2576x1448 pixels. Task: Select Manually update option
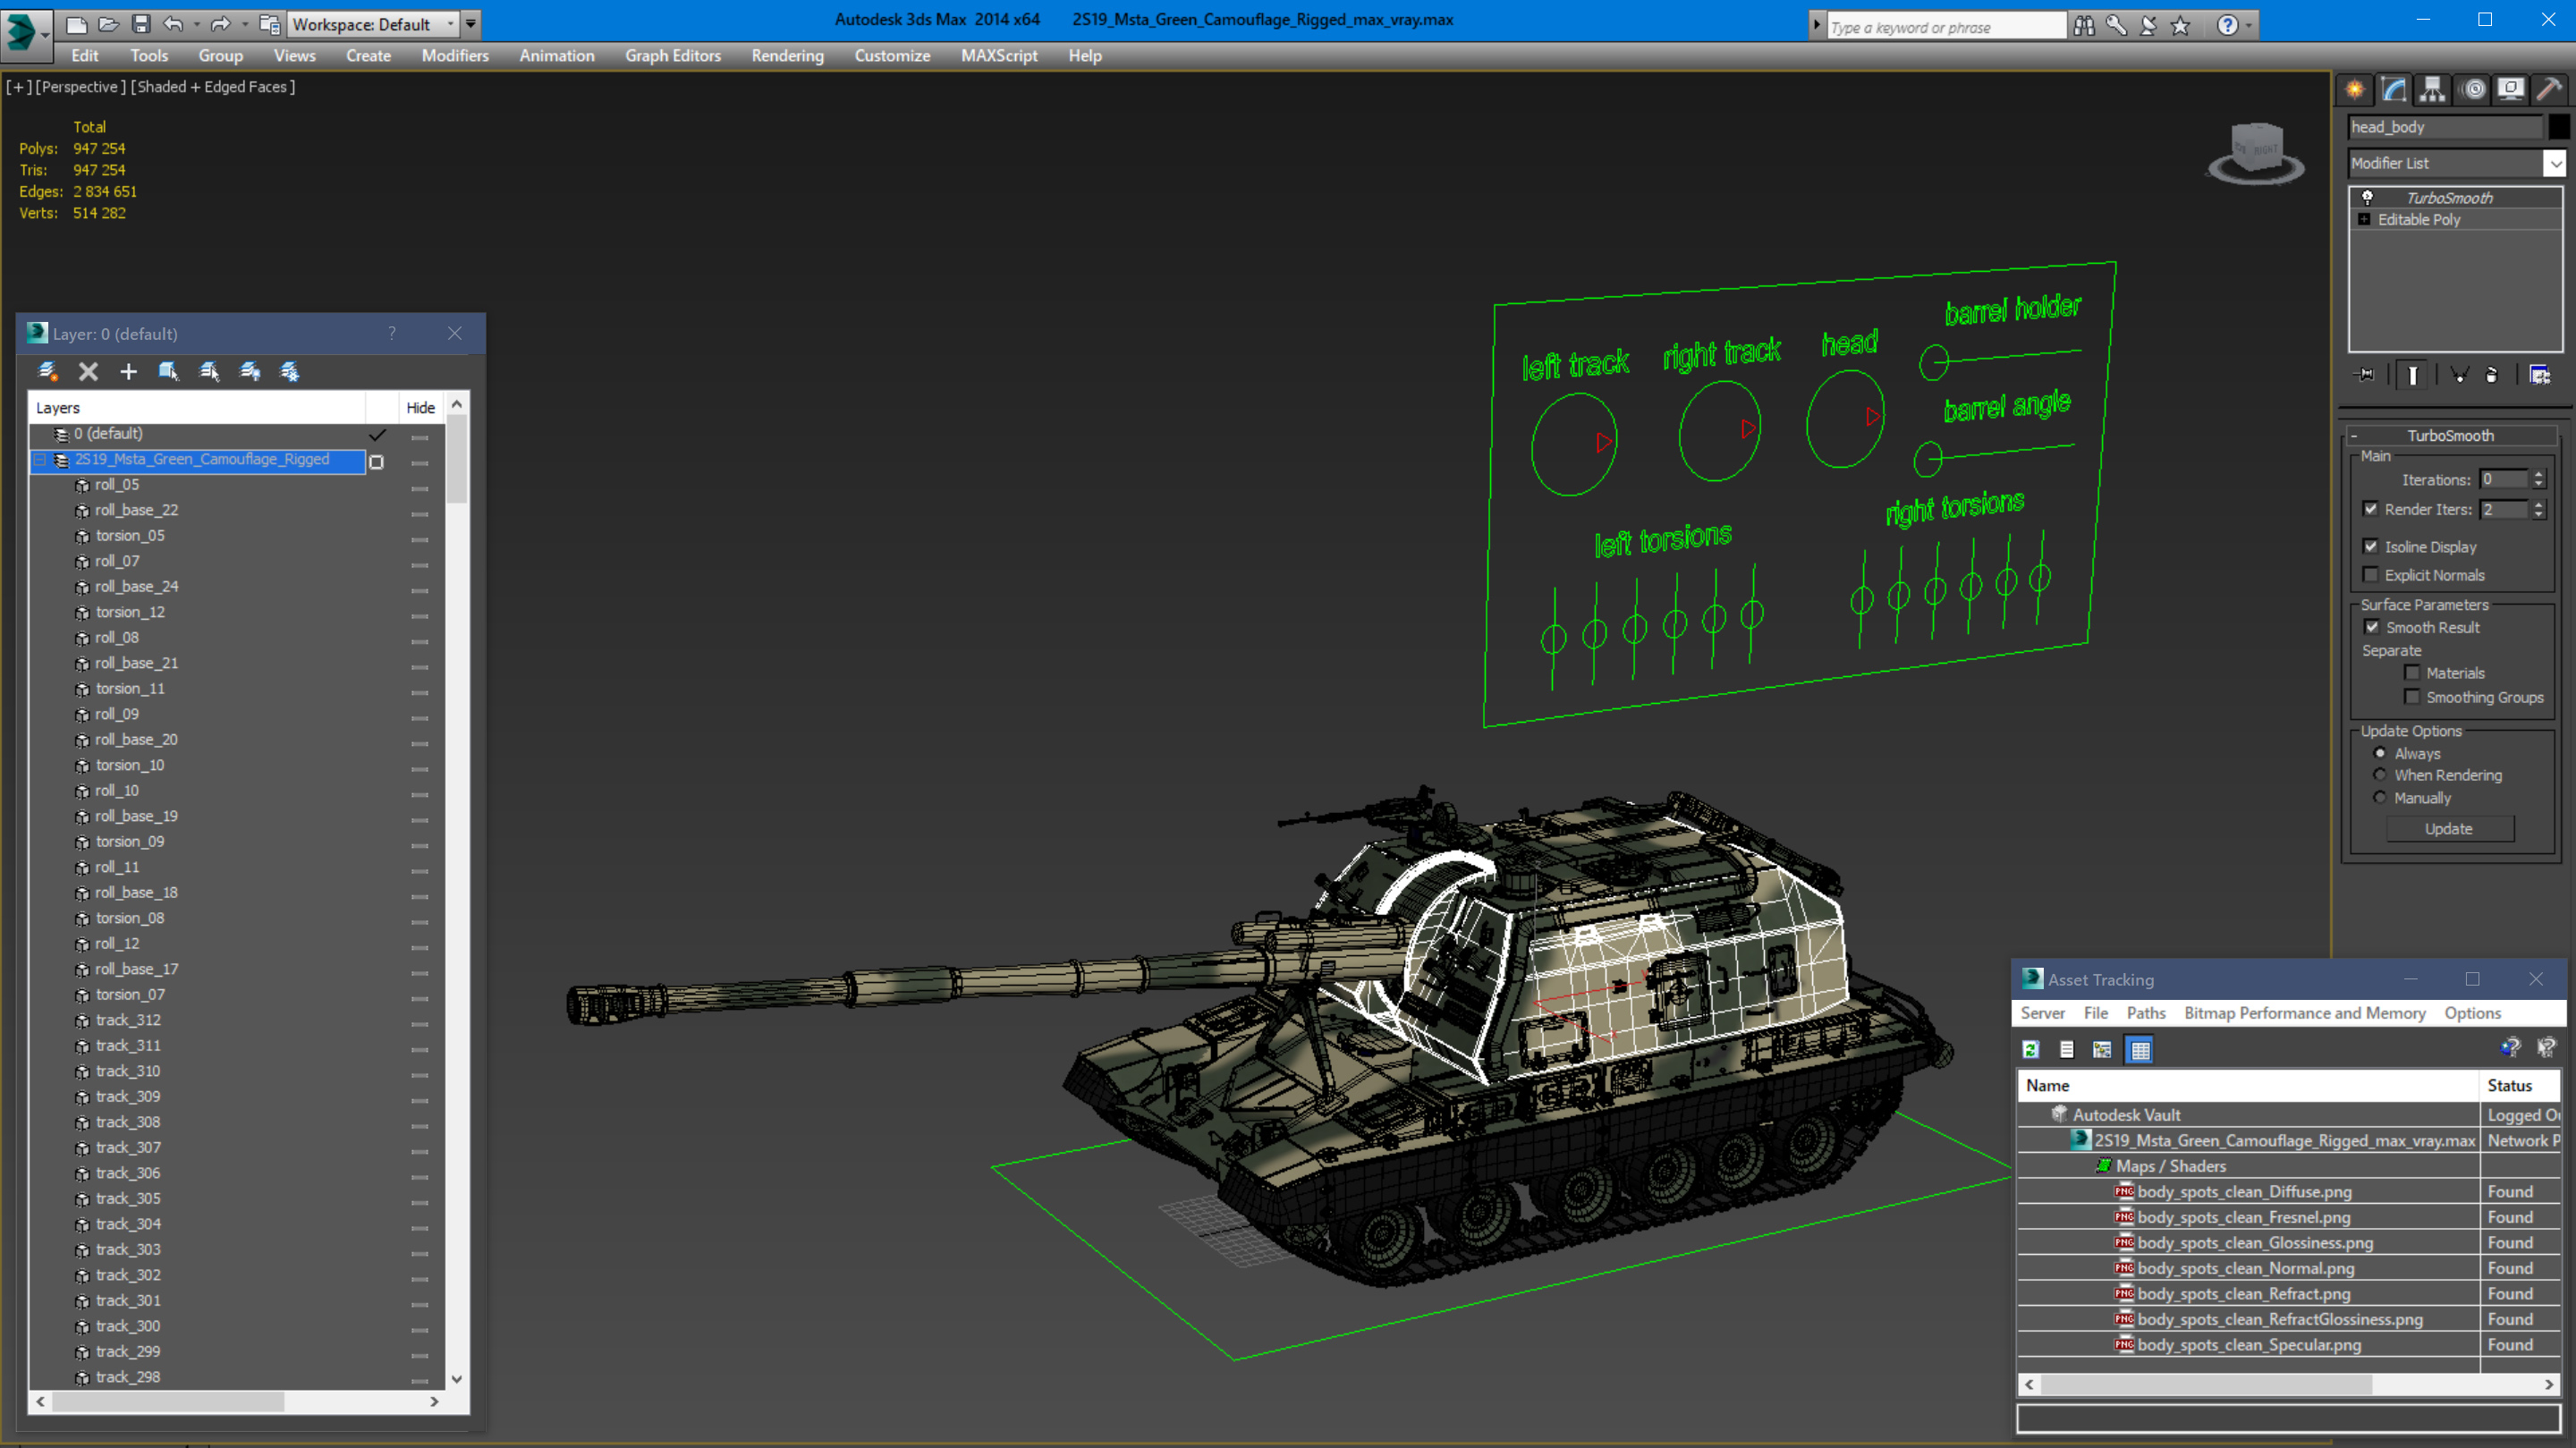click(2380, 798)
